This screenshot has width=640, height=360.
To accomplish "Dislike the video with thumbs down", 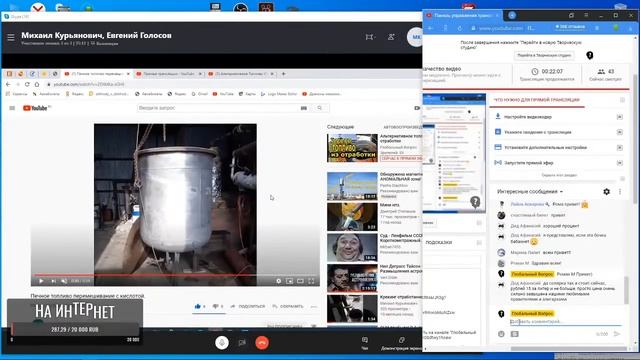I will [x=216, y=306].
